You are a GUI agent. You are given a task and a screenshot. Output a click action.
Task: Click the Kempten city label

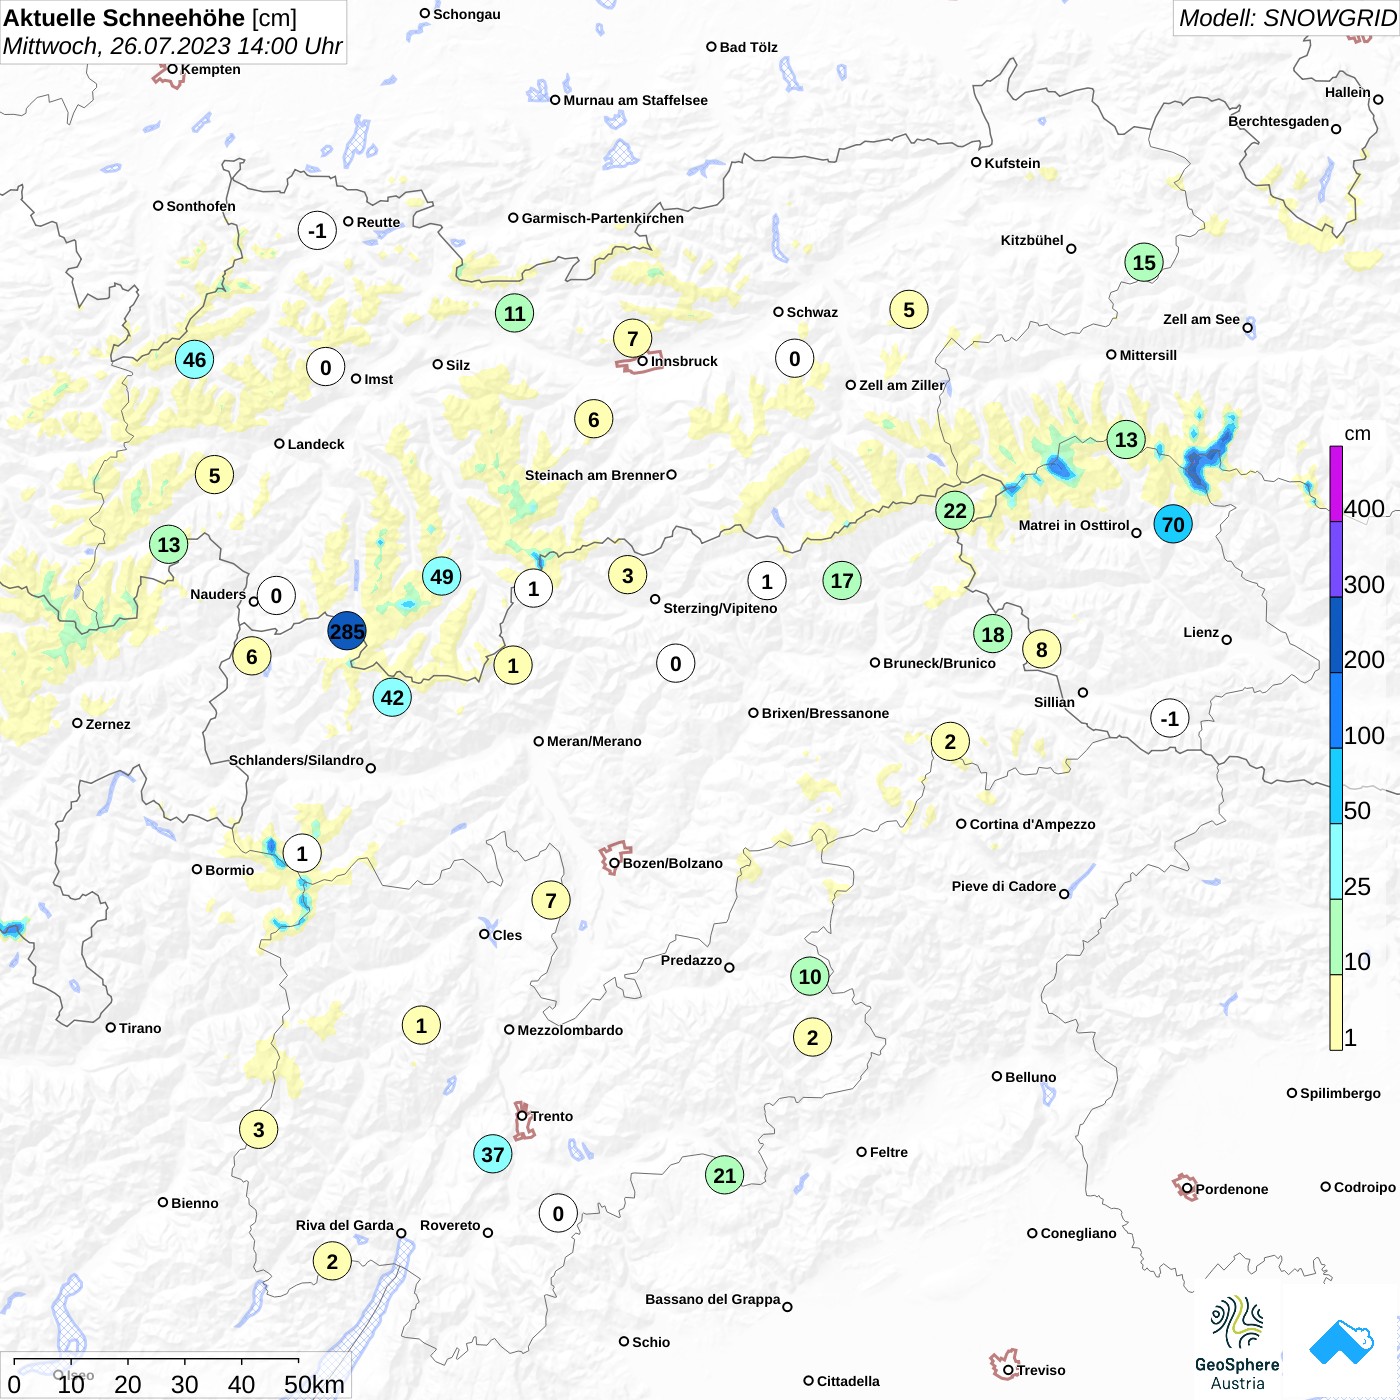coord(211,69)
